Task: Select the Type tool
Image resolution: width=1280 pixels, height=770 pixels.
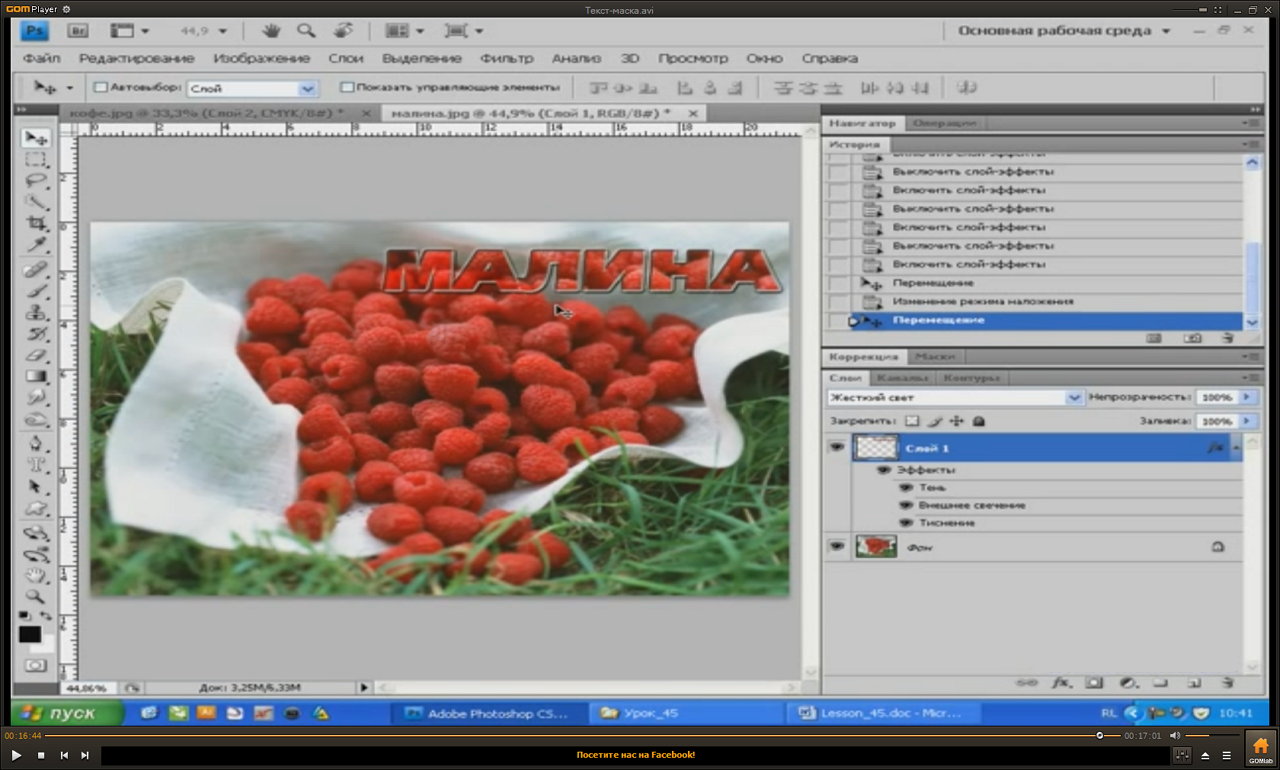Action: [36, 465]
